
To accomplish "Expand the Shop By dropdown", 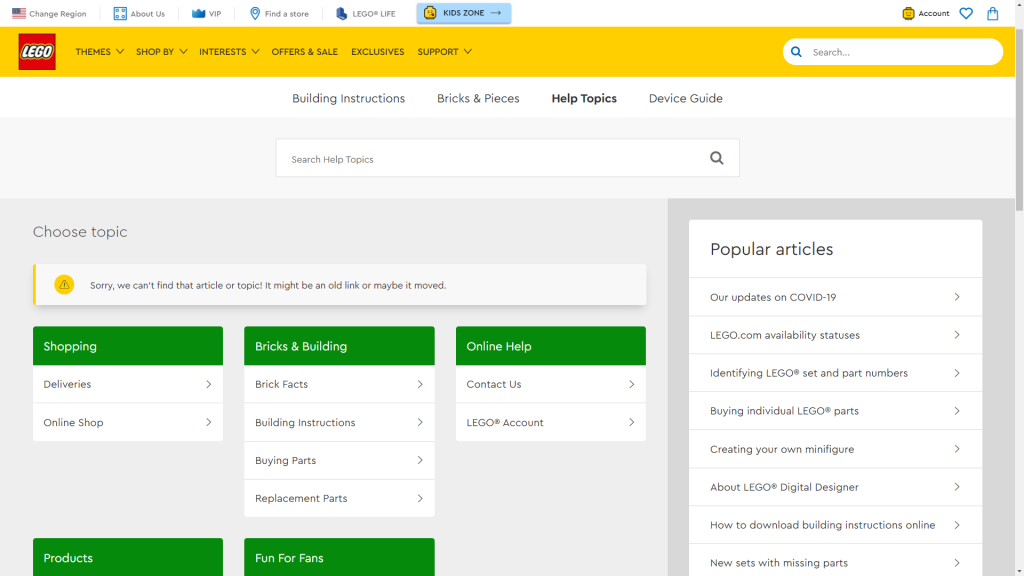I will pos(161,52).
